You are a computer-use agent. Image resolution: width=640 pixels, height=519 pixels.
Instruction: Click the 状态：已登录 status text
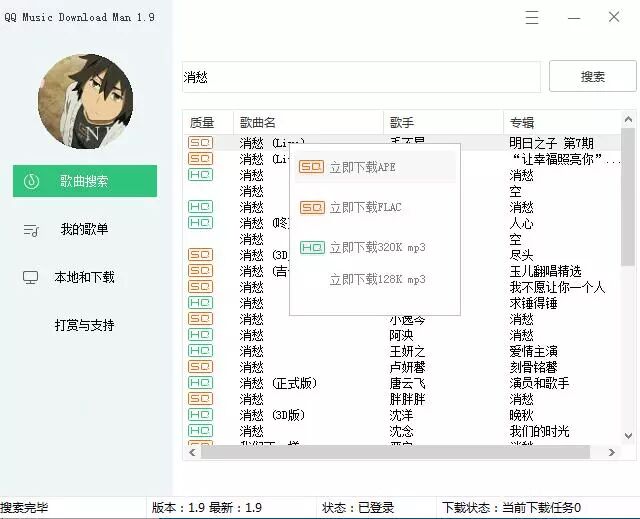click(x=358, y=508)
